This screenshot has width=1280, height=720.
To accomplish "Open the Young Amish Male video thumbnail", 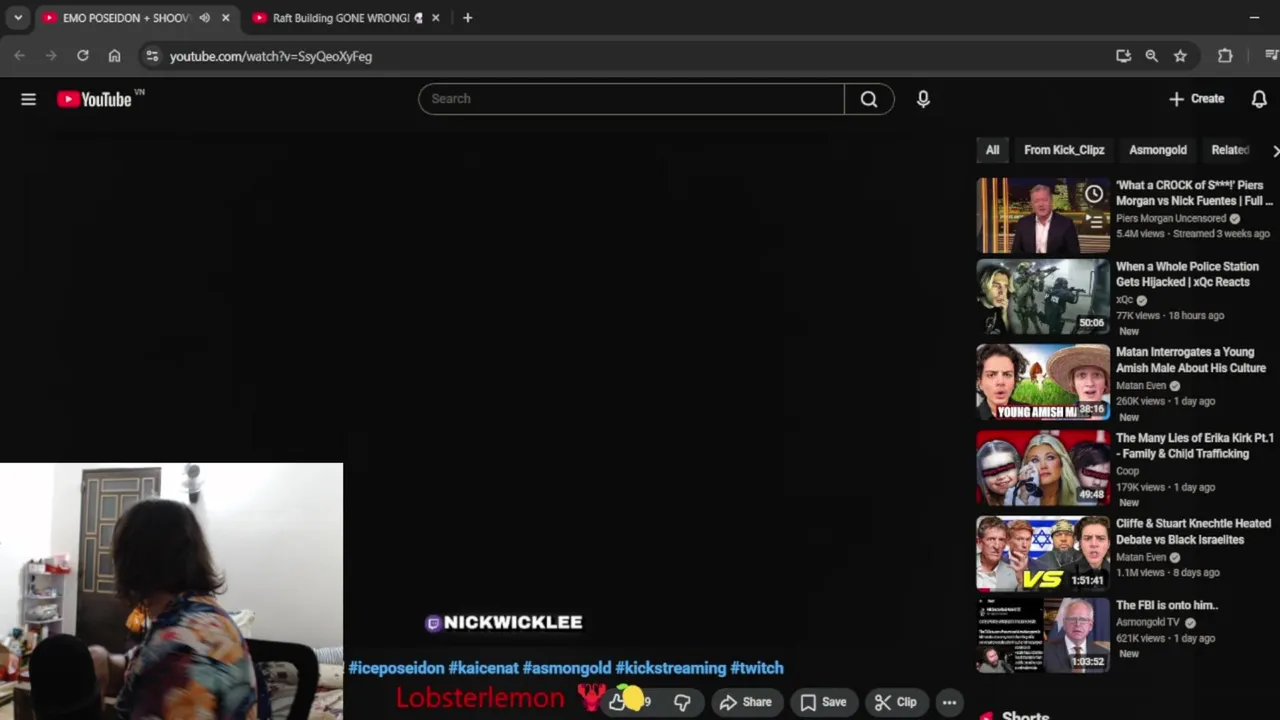I will tap(1043, 382).
